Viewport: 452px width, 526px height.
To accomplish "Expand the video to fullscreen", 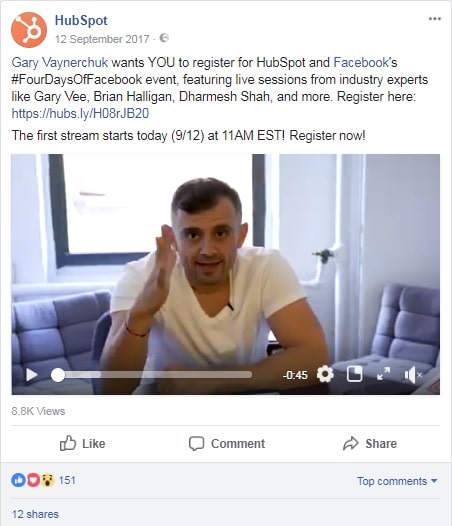I will 384,374.
